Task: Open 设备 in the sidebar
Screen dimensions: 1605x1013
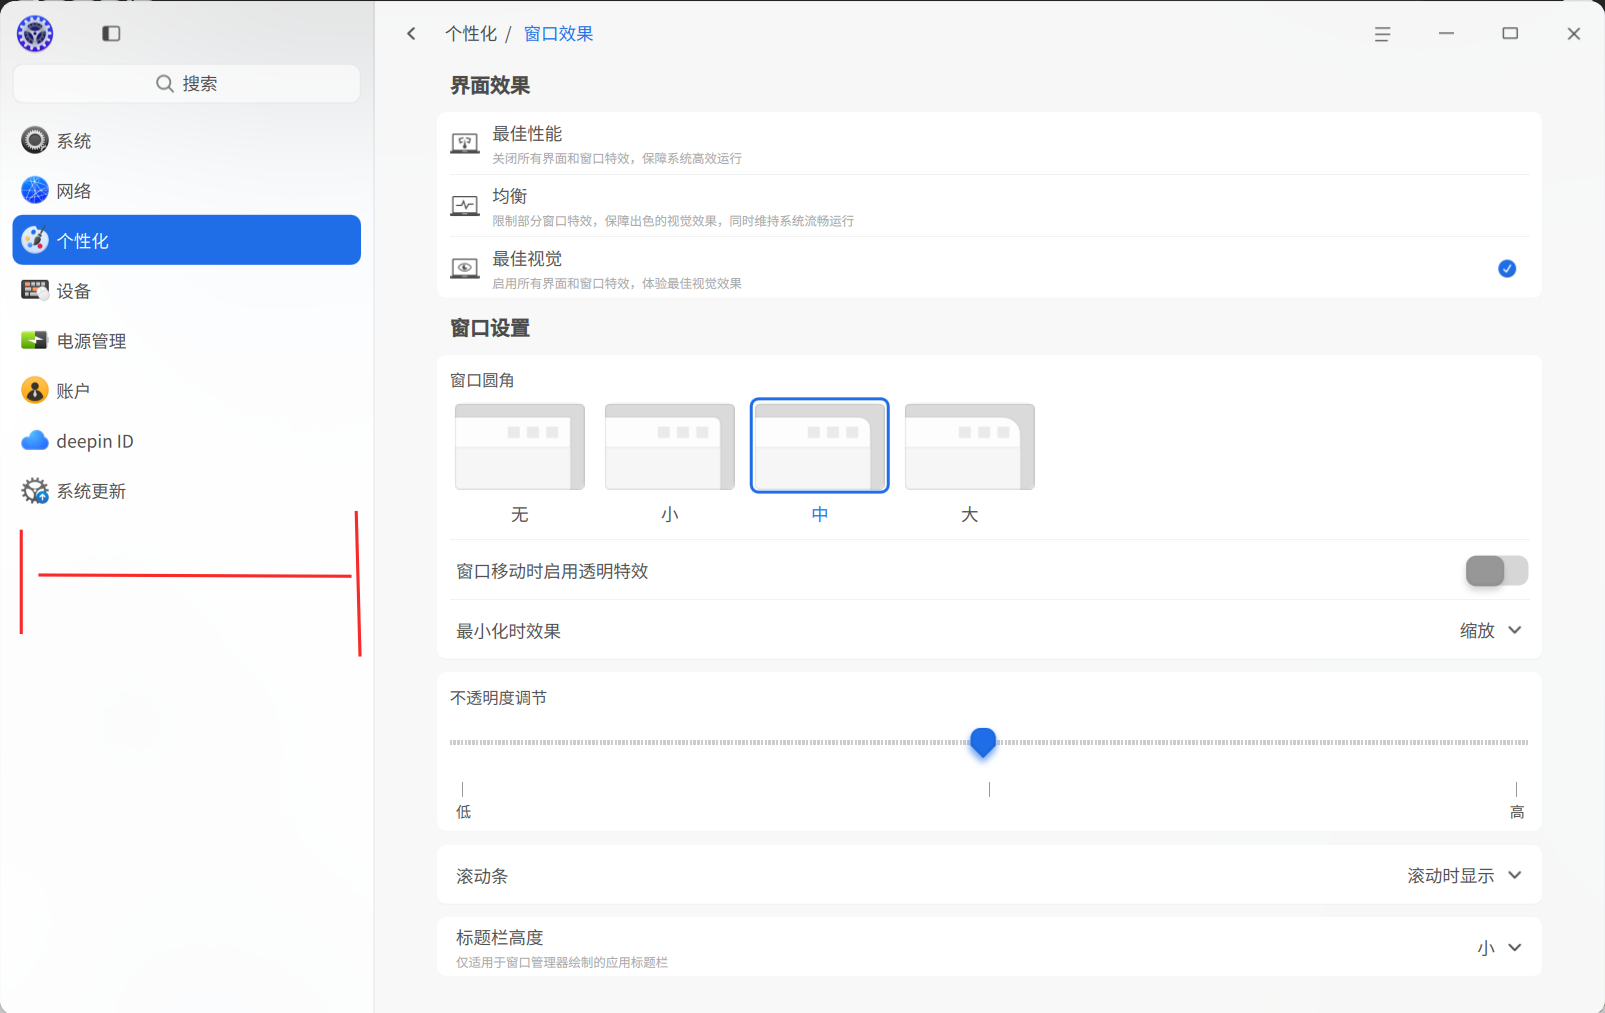Action: tap(186, 290)
